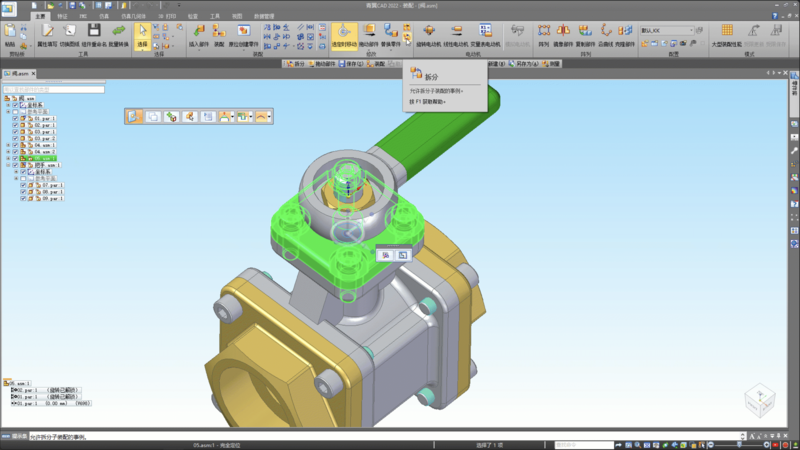Click the 属性填写 property fill icon
This screenshot has height=450, width=800.
[46, 35]
